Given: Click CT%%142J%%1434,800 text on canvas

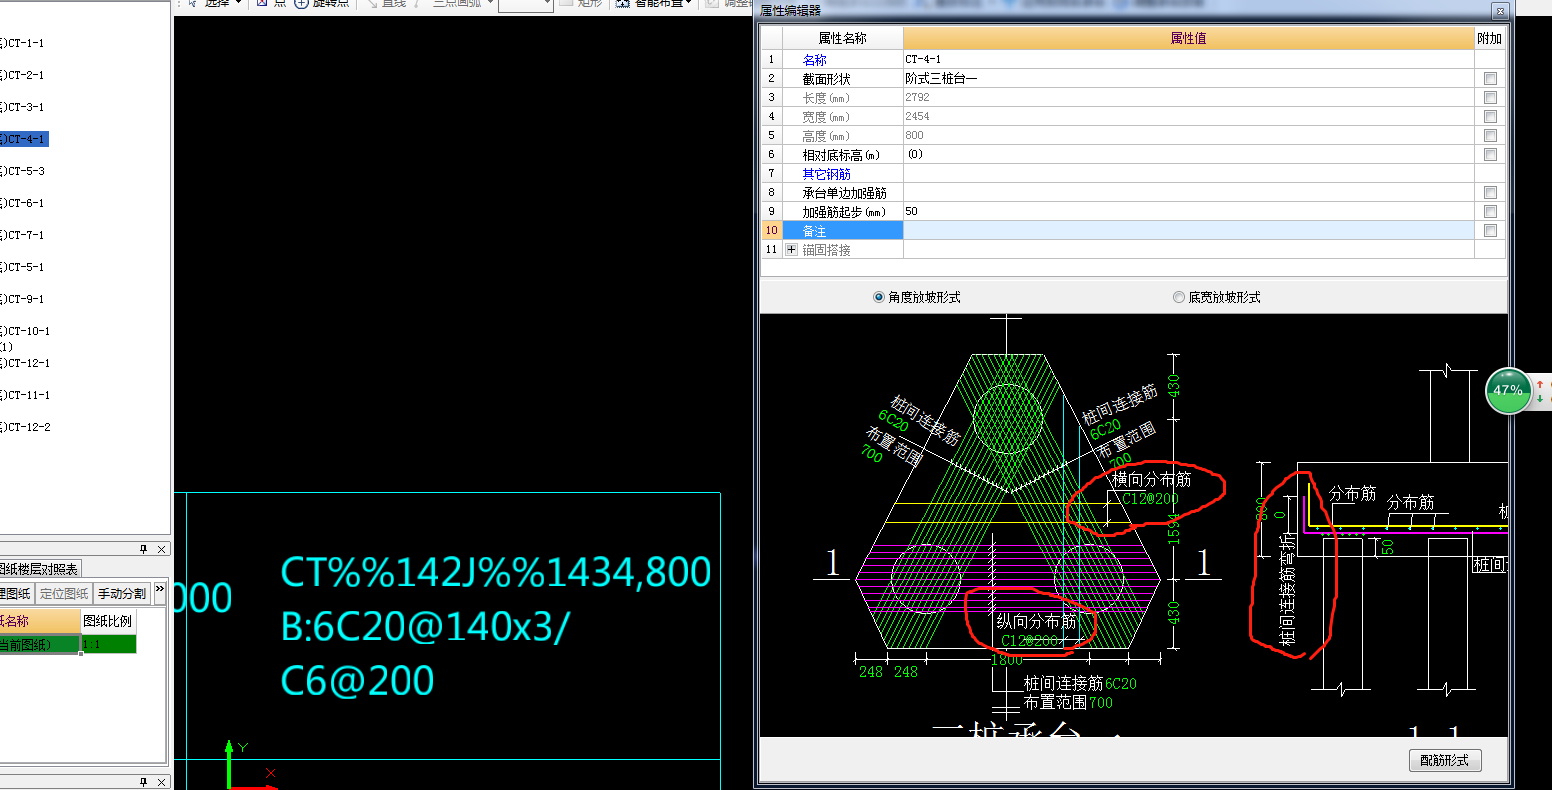Looking at the screenshot, I should [x=496, y=572].
